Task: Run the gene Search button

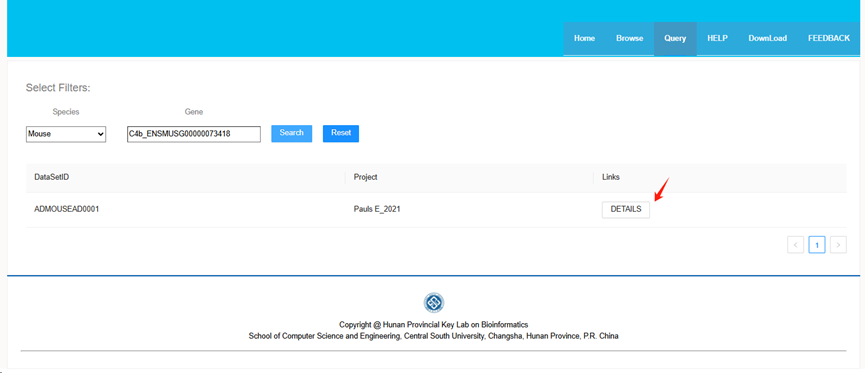Action: pos(291,134)
